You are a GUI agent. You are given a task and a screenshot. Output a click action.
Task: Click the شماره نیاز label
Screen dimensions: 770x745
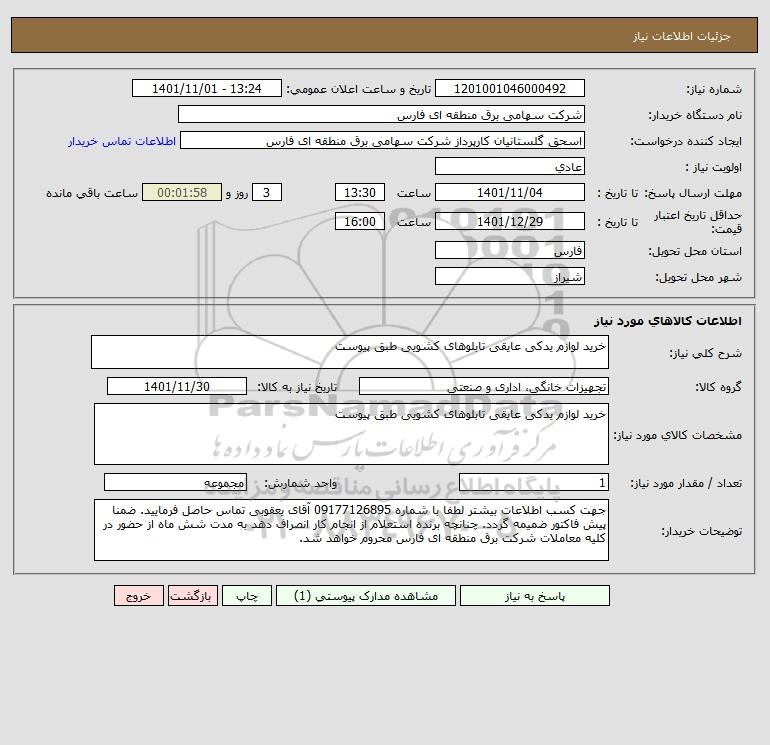[x=714, y=89]
